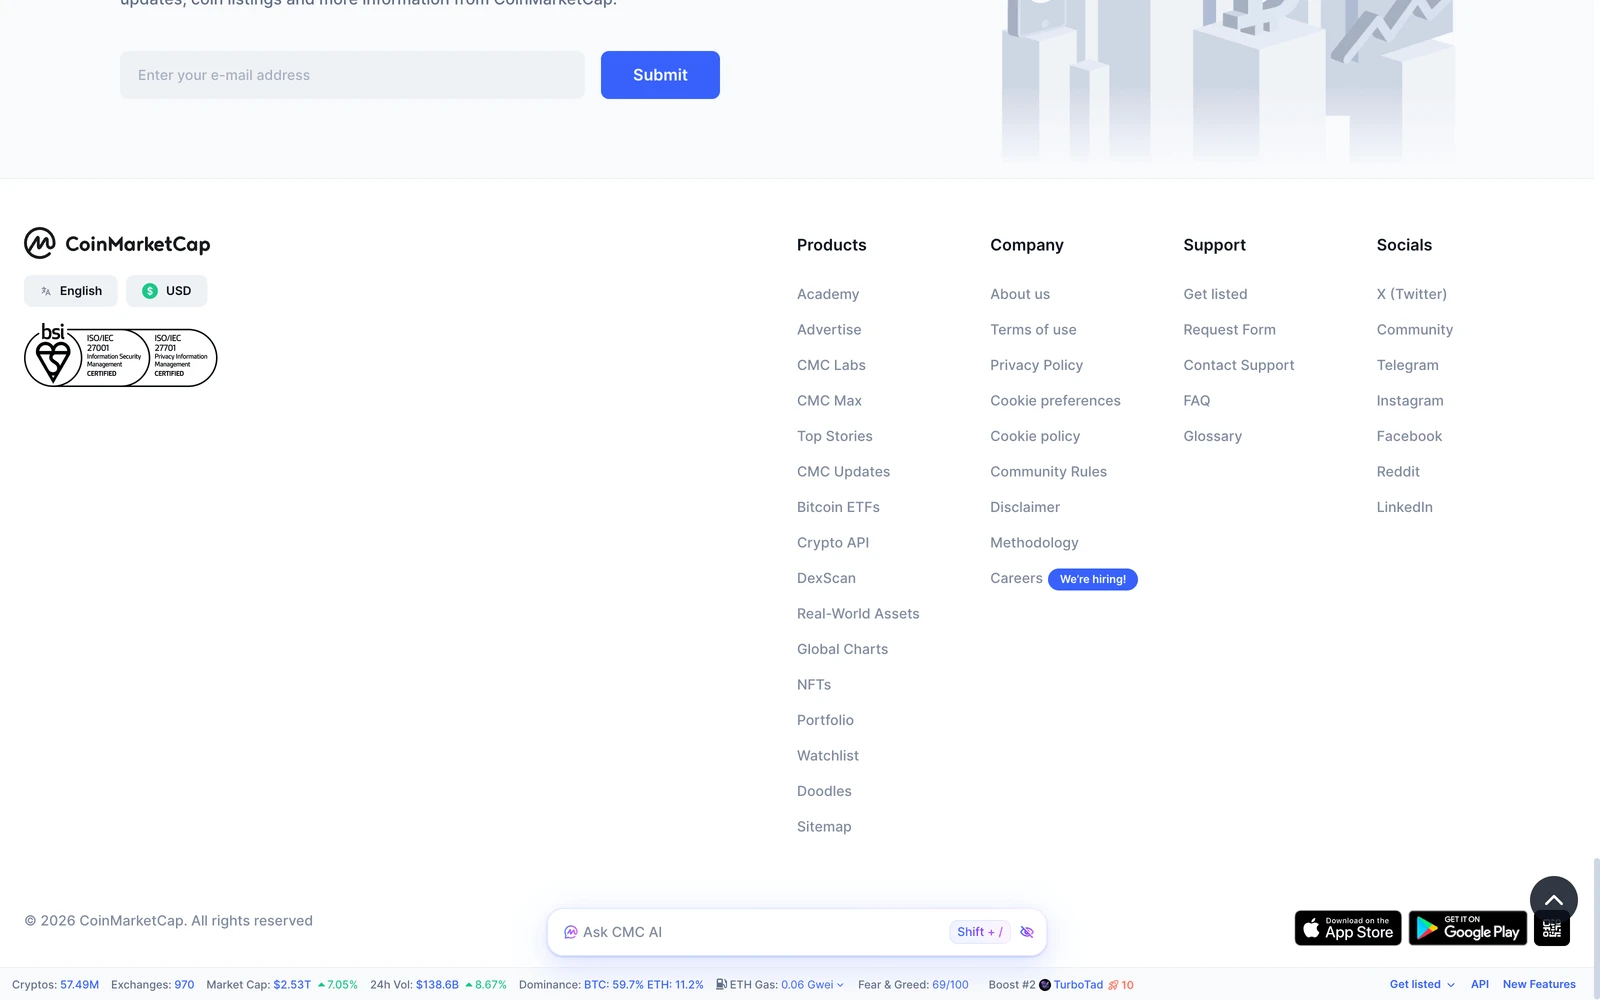Focus the Ask CMC AI input
1600x1000 pixels.
760,932
